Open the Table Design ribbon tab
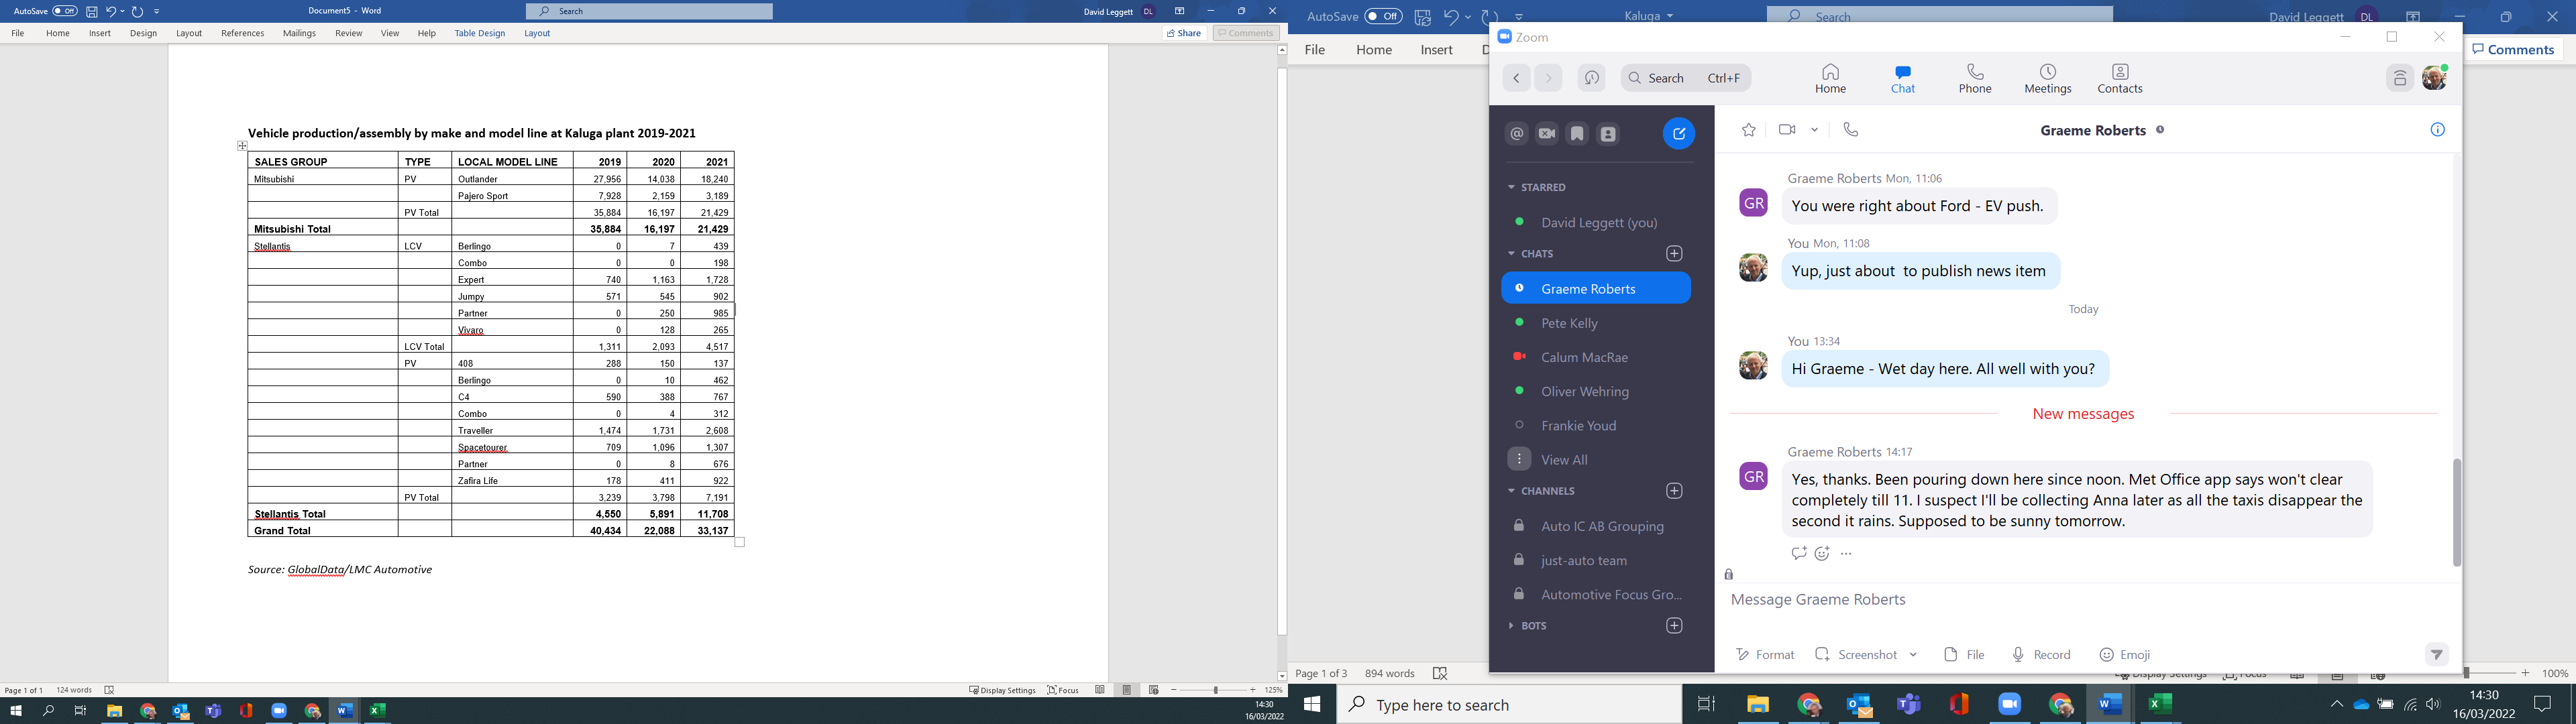 coord(479,33)
